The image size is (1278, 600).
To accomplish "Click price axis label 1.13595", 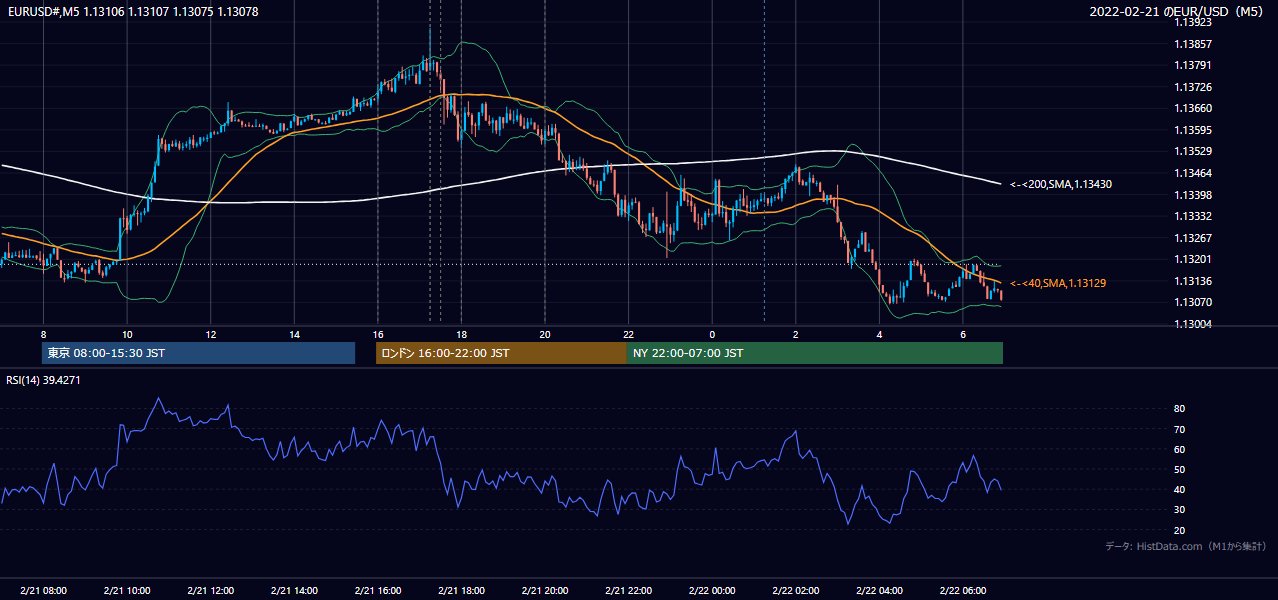I will (1193, 130).
